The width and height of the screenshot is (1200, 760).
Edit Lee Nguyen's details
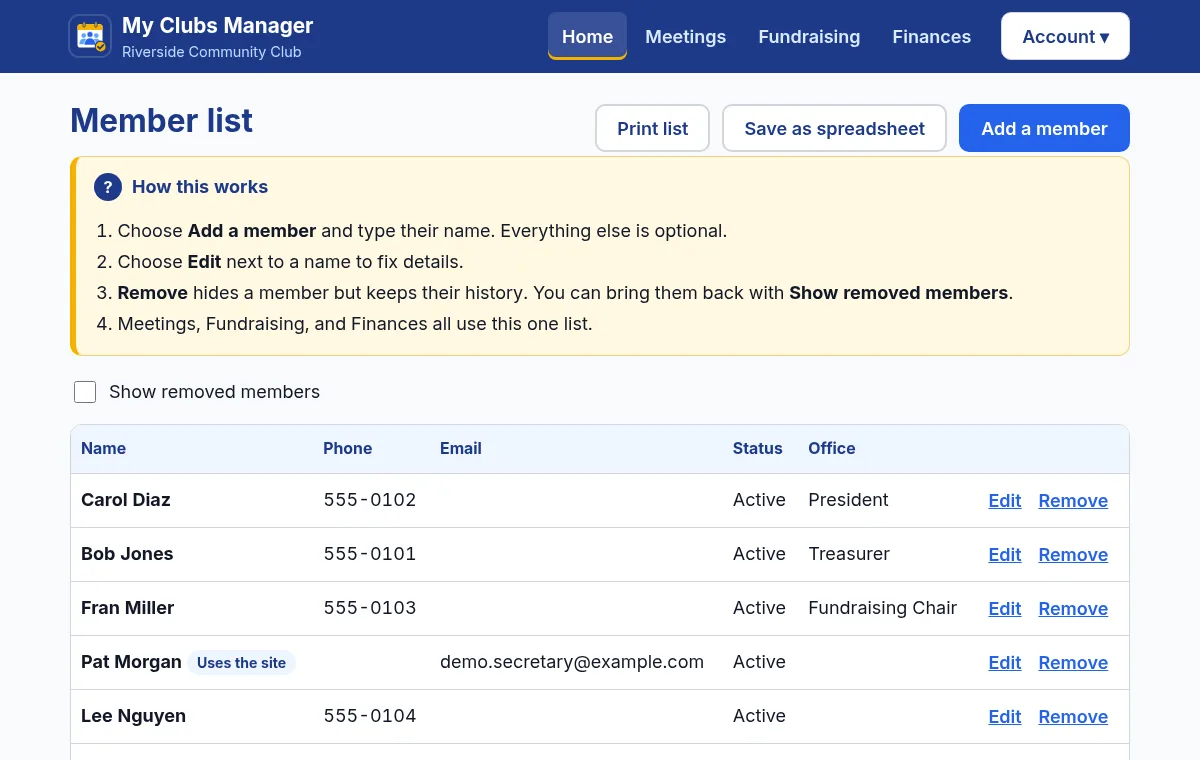click(1005, 717)
